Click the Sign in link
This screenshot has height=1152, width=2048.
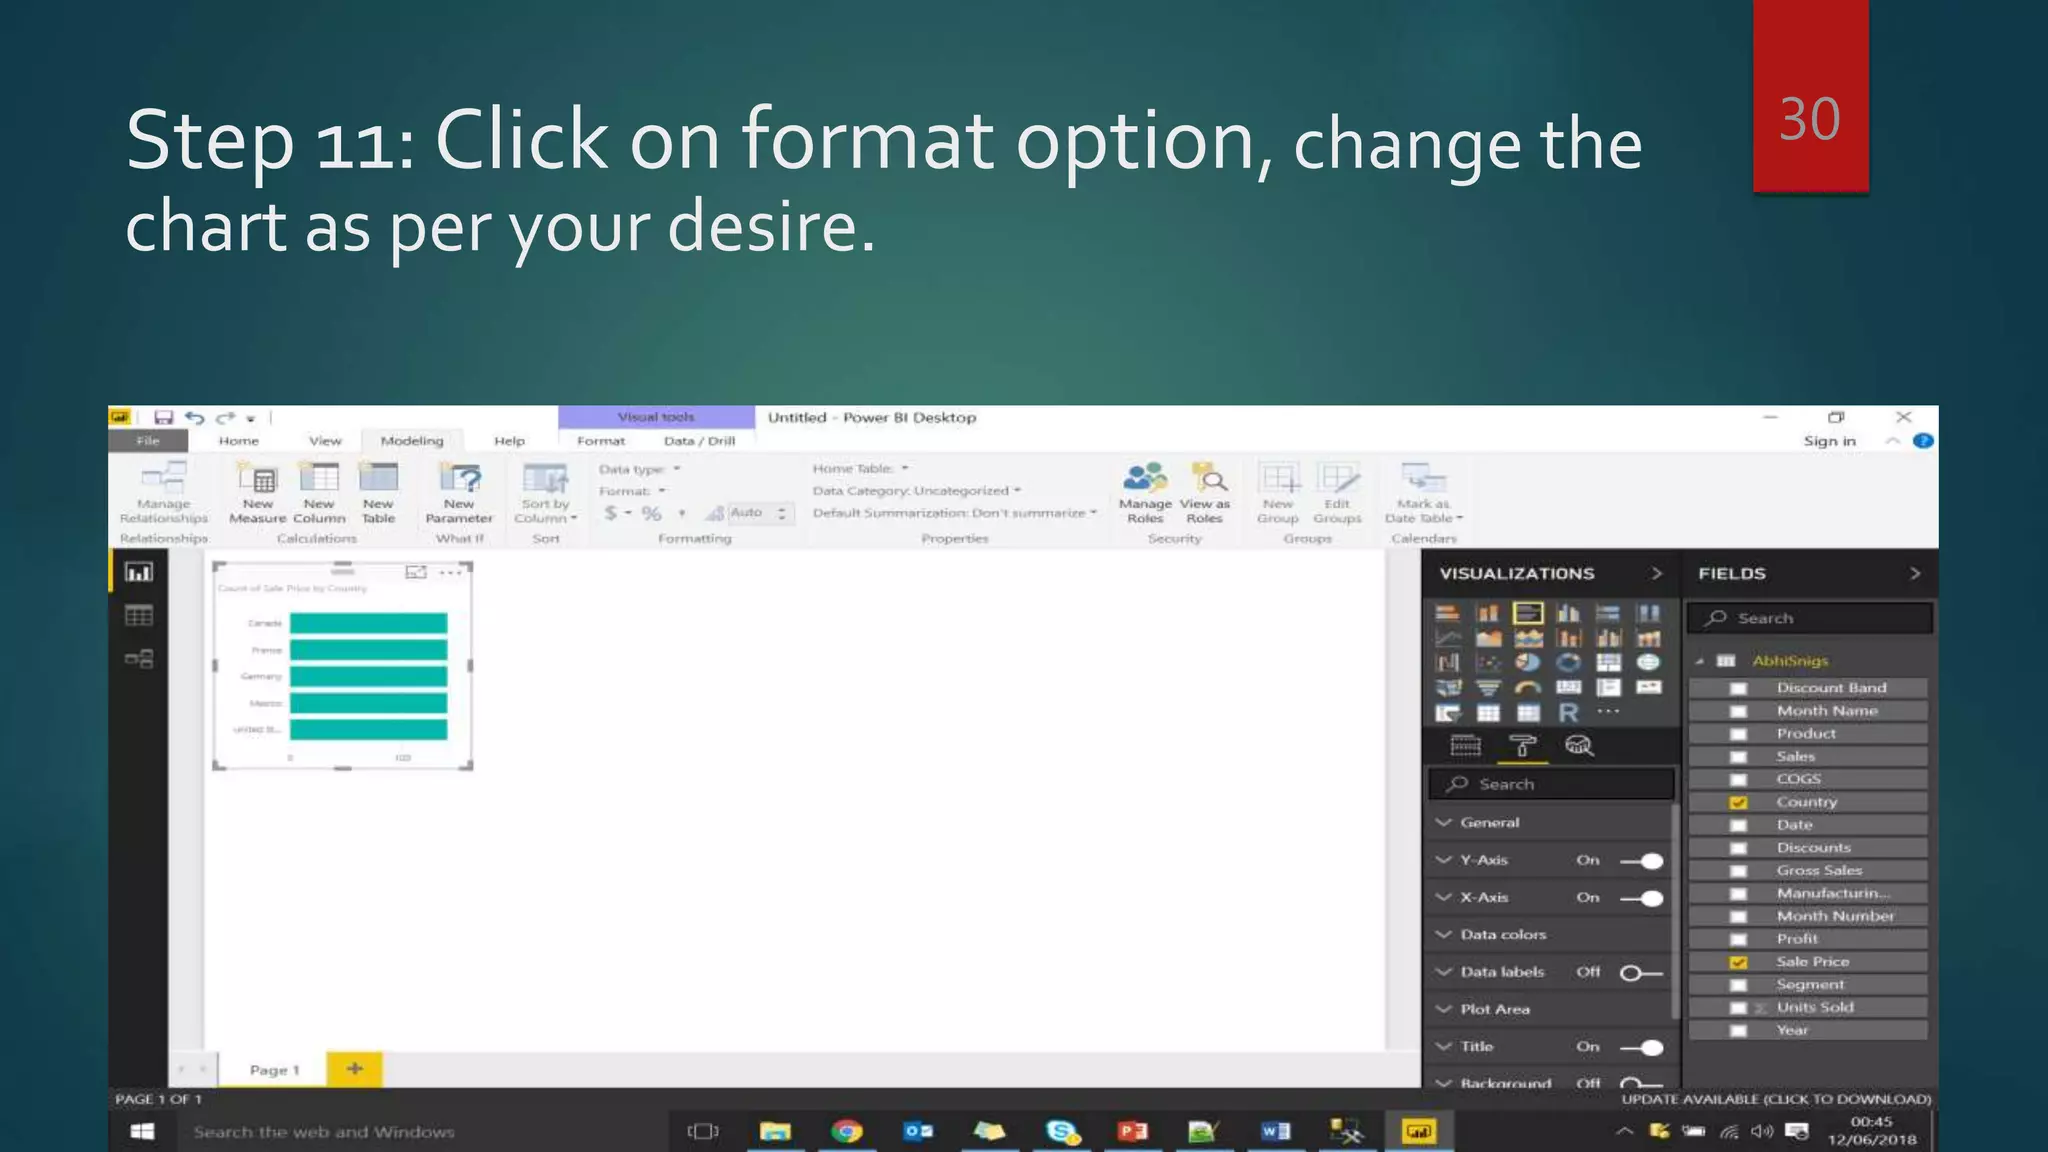(x=1829, y=441)
